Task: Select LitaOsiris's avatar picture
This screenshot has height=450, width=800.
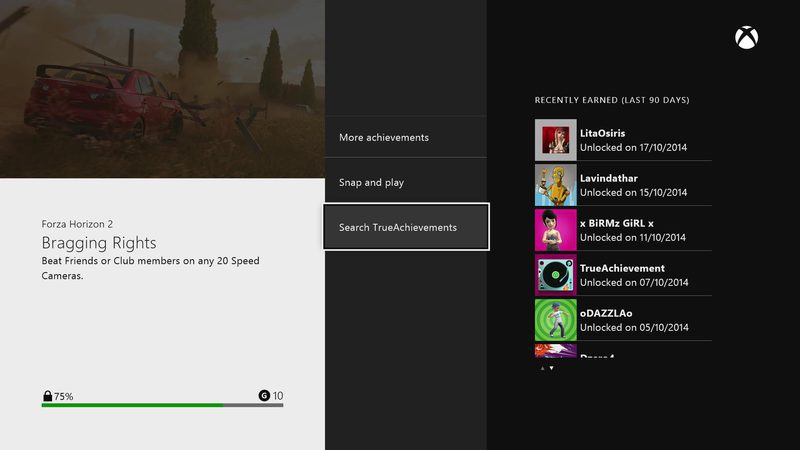Action: coord(556,140)
